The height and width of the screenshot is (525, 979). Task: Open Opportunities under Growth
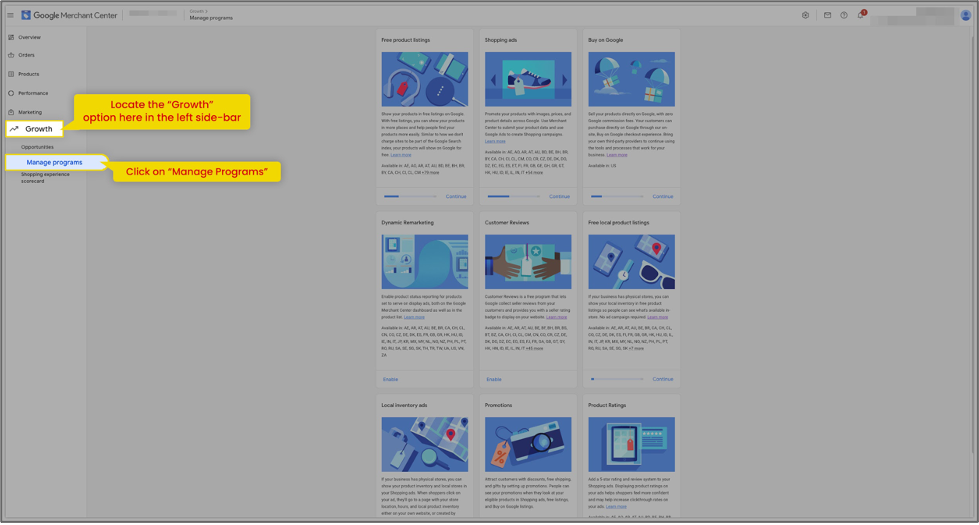[x=37, y=147]
